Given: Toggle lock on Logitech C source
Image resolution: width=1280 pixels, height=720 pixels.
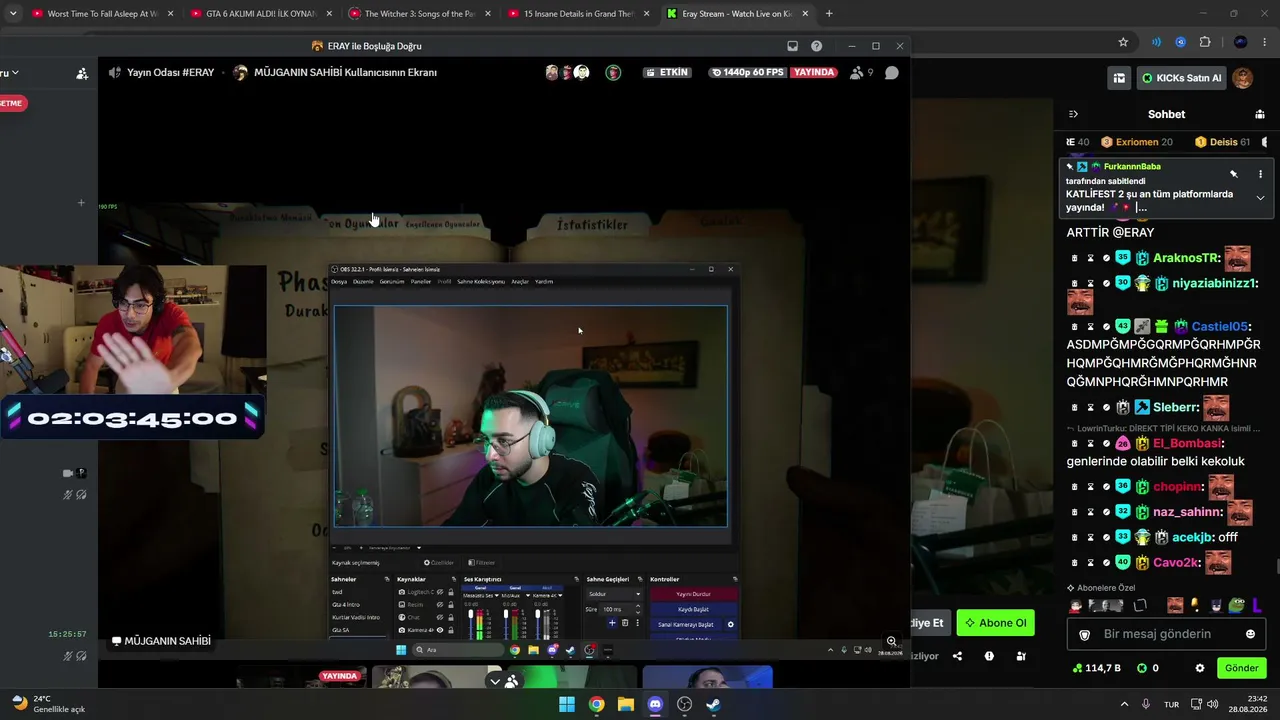Looking at the screenshot, I should tap(450, 592).
